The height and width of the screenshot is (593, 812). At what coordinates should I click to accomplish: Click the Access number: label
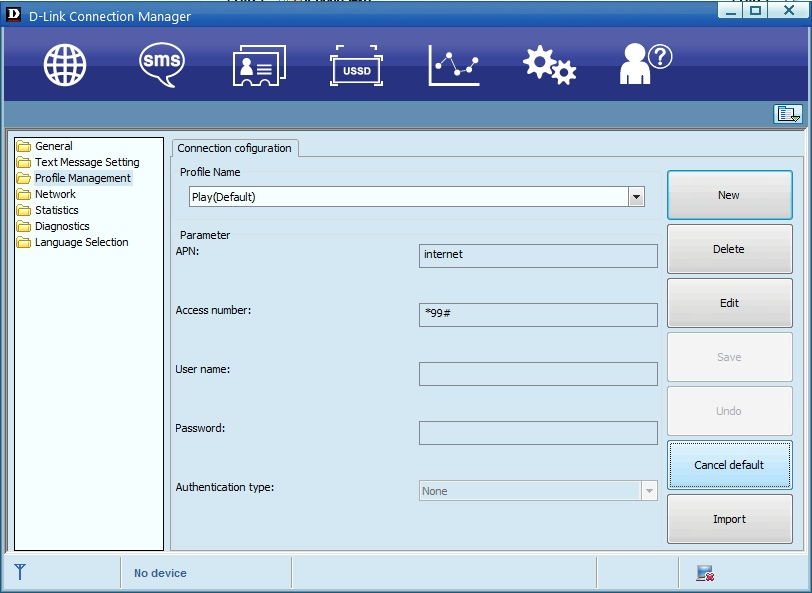tap(213, 310)
